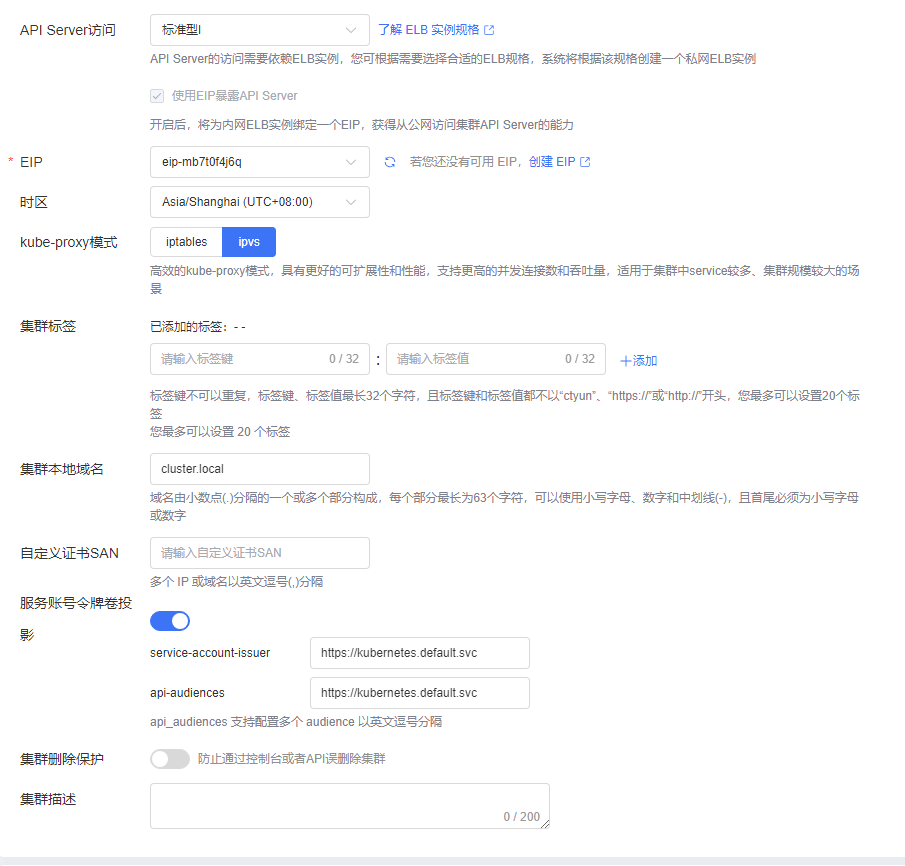Image resolution: width=905 pixels, height=866 pixels.
Task: Enable the 集群删除保护 switch
Action: [170, 759]
